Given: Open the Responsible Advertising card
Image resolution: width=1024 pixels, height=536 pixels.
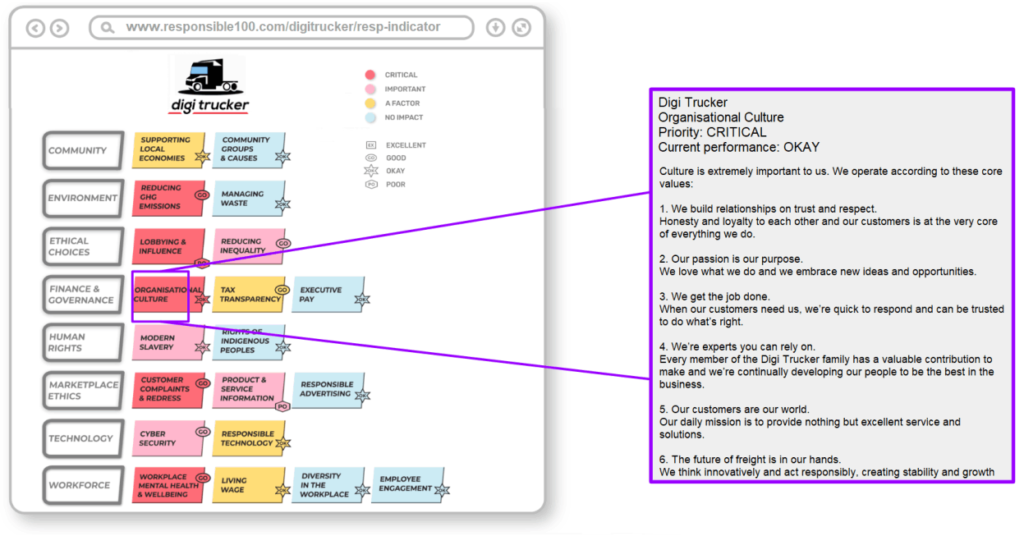Looking at the screenshot, I should (x=328, y=390).
